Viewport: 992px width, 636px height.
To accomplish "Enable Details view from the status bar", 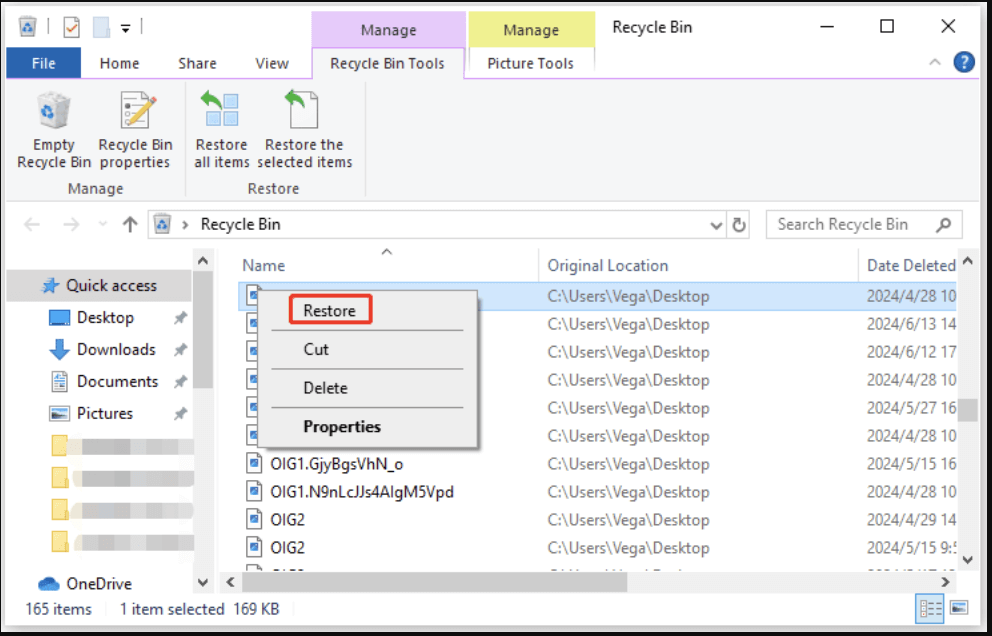I will click(930, 609).
